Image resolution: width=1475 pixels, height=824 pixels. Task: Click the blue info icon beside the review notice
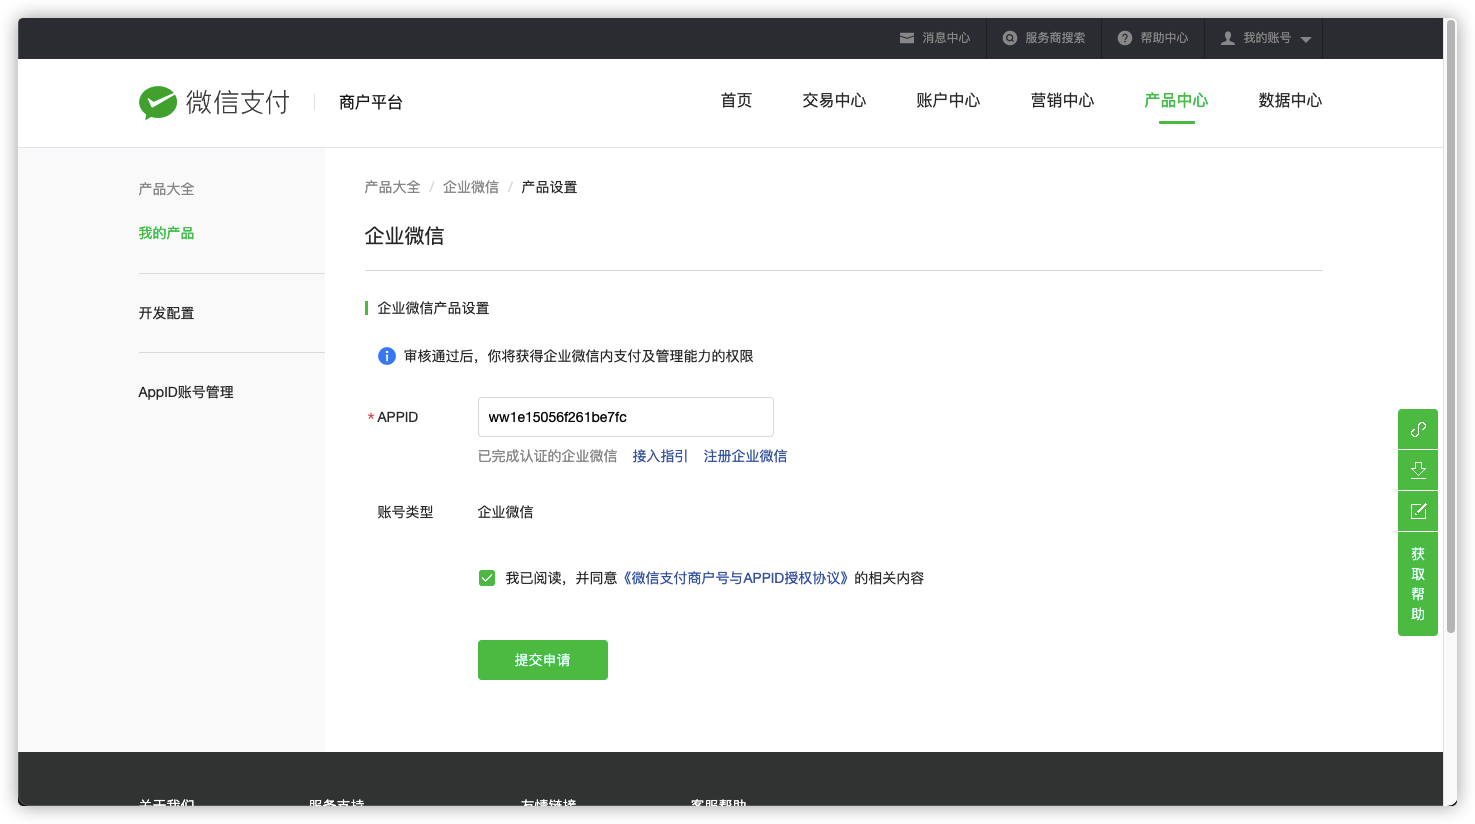coord(387,356)
